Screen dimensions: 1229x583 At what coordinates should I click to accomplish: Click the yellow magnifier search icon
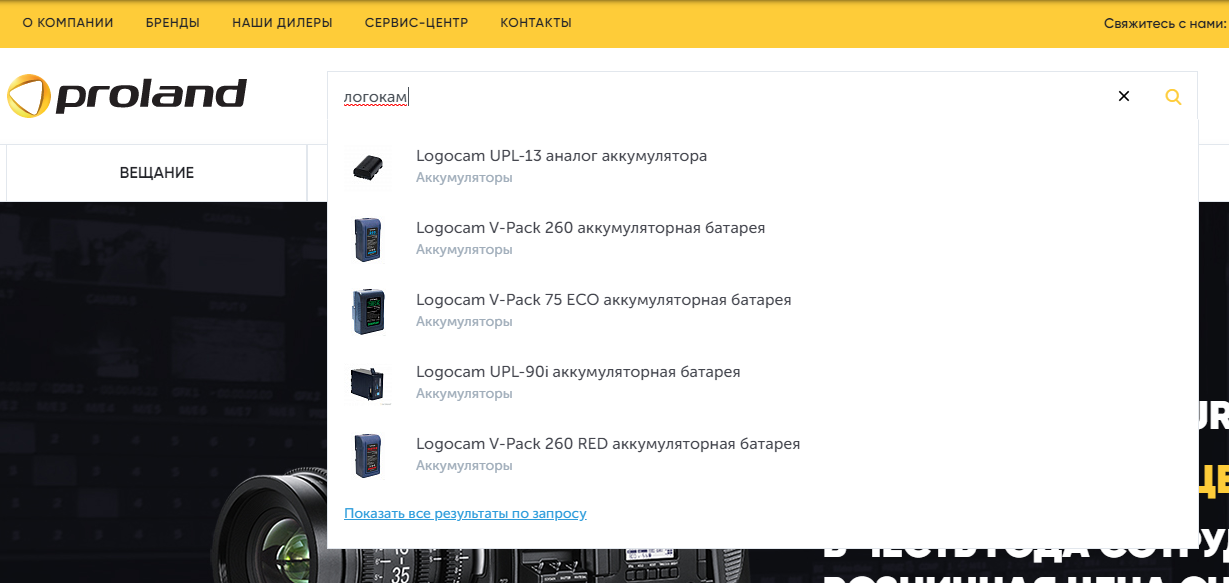(1173, 97)
